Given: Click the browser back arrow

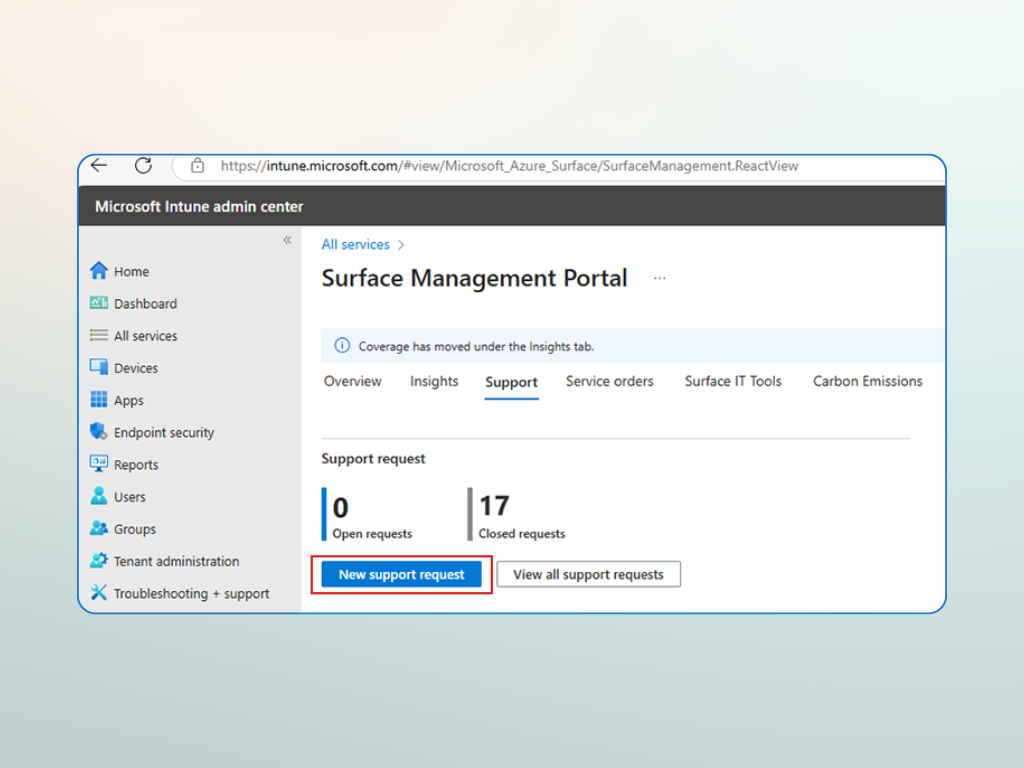Looking at the screenshot, I should click(x=99, y=165).
